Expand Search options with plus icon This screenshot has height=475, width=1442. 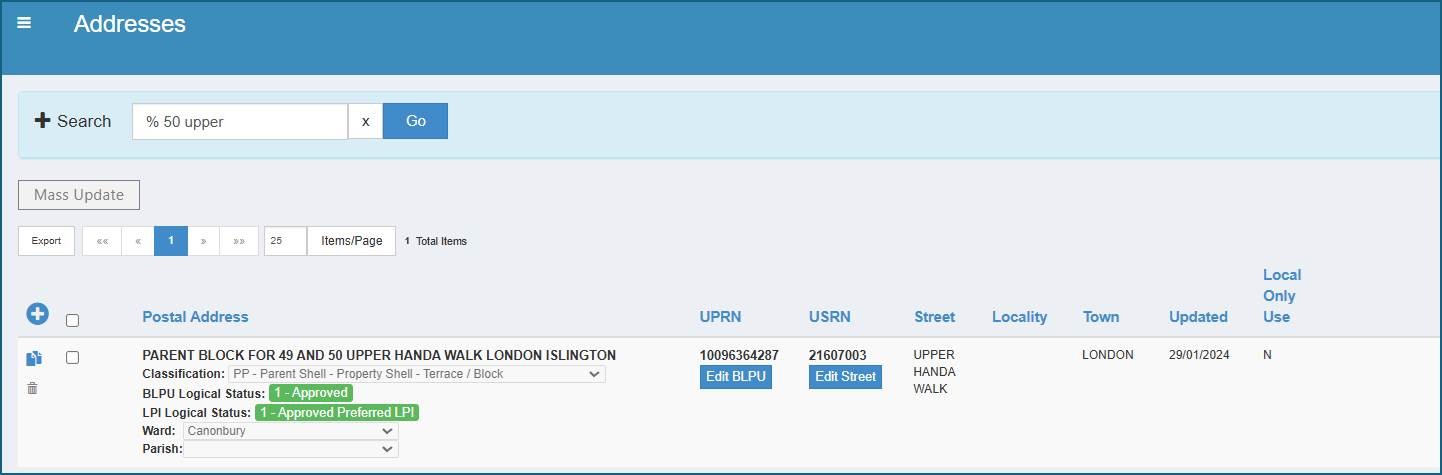[42, 121]
